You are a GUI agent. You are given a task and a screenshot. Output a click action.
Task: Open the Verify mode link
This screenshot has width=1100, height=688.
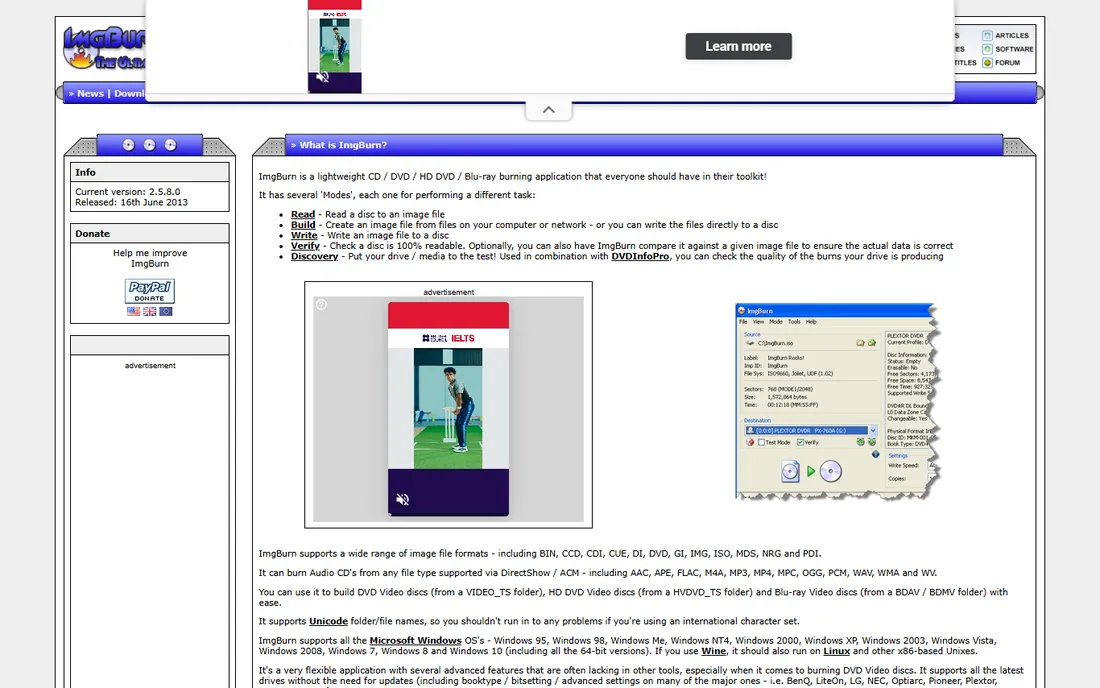pyautogui.click(x=305, y=246)
